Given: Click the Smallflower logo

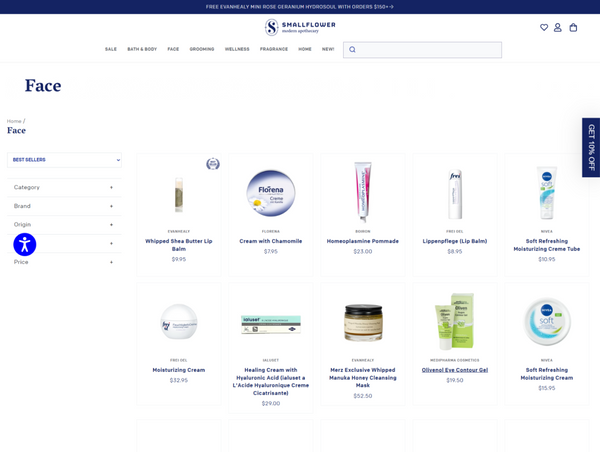Looking at the screenshot, I should (300, 27).
